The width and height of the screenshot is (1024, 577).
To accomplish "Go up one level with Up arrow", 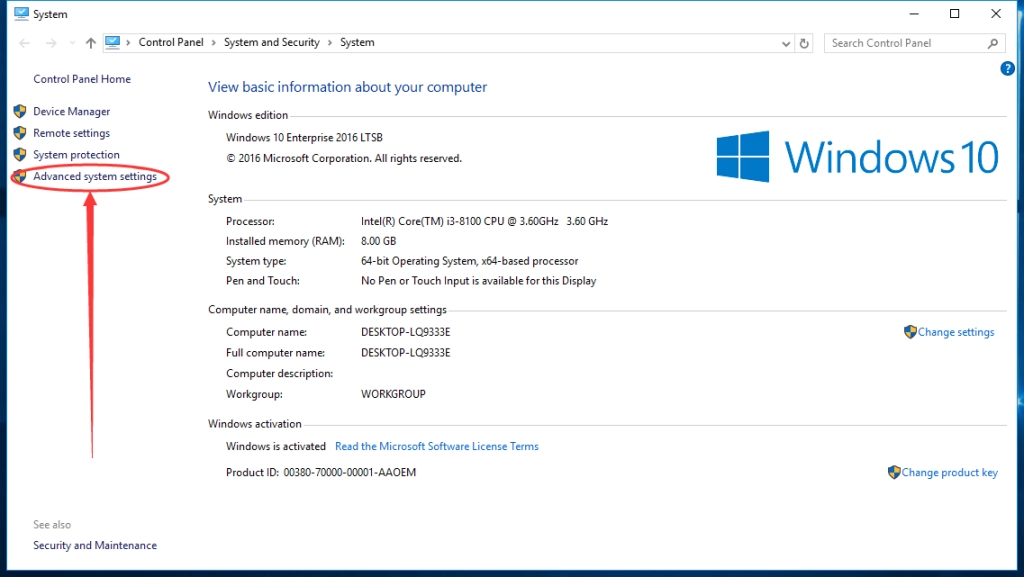I will [x=91, y=43].
